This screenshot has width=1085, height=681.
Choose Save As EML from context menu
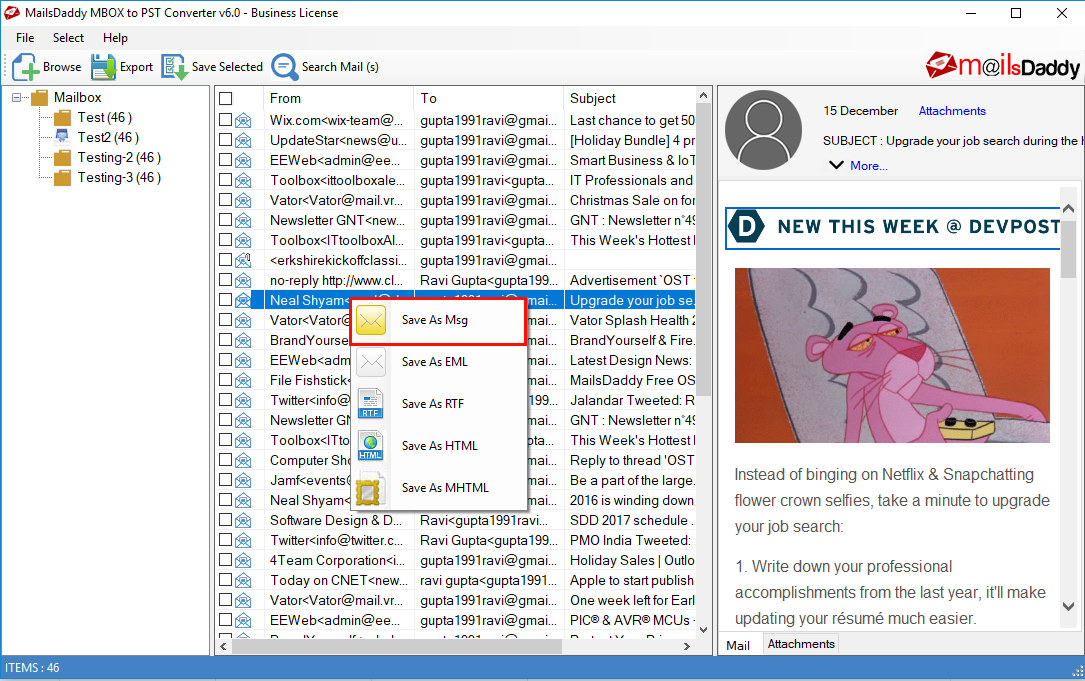[x=438, y=362]
